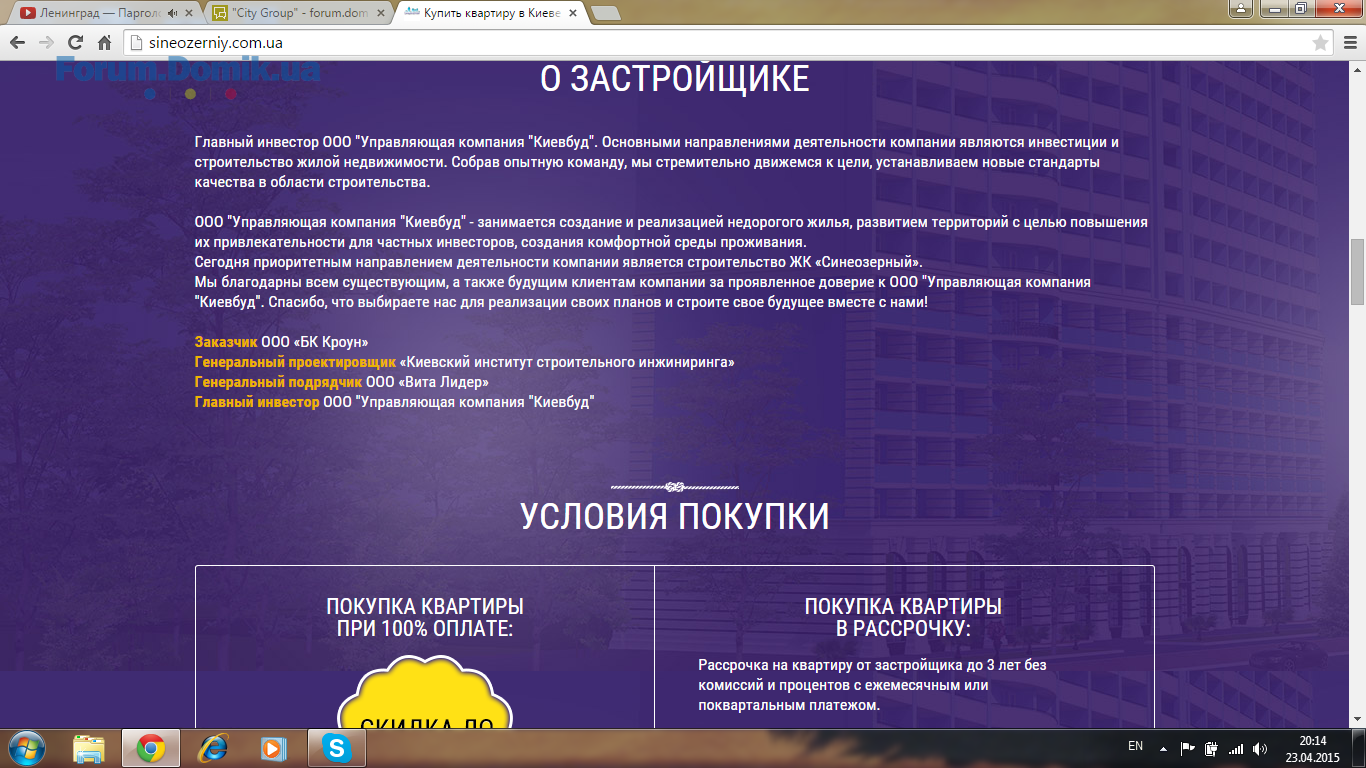Viewport: 1366px width, 768px height.
Task: Click the УСЛОВИЯ ПОКУПКИ heading
Action: tap(675, 516)
